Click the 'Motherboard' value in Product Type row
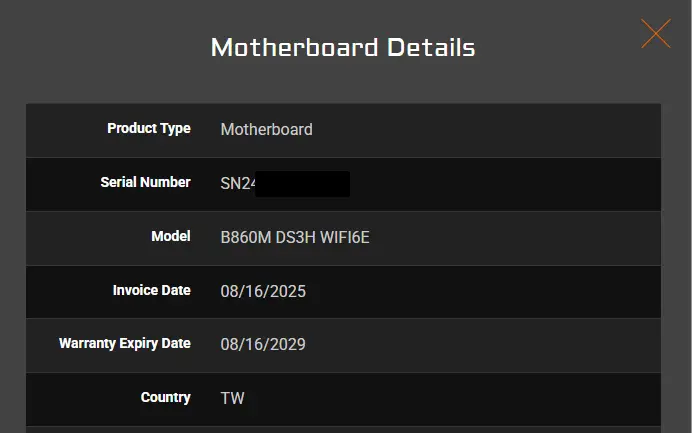Screen dimensions: 692x433 (x=266, y=129)
